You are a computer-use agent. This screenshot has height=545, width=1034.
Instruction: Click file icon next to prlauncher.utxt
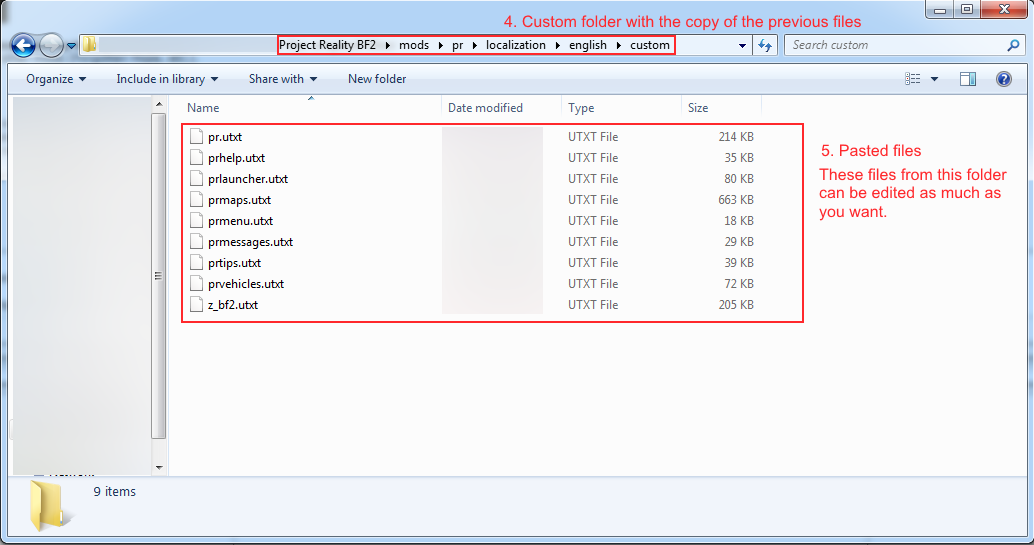click(x=196, y=179)
